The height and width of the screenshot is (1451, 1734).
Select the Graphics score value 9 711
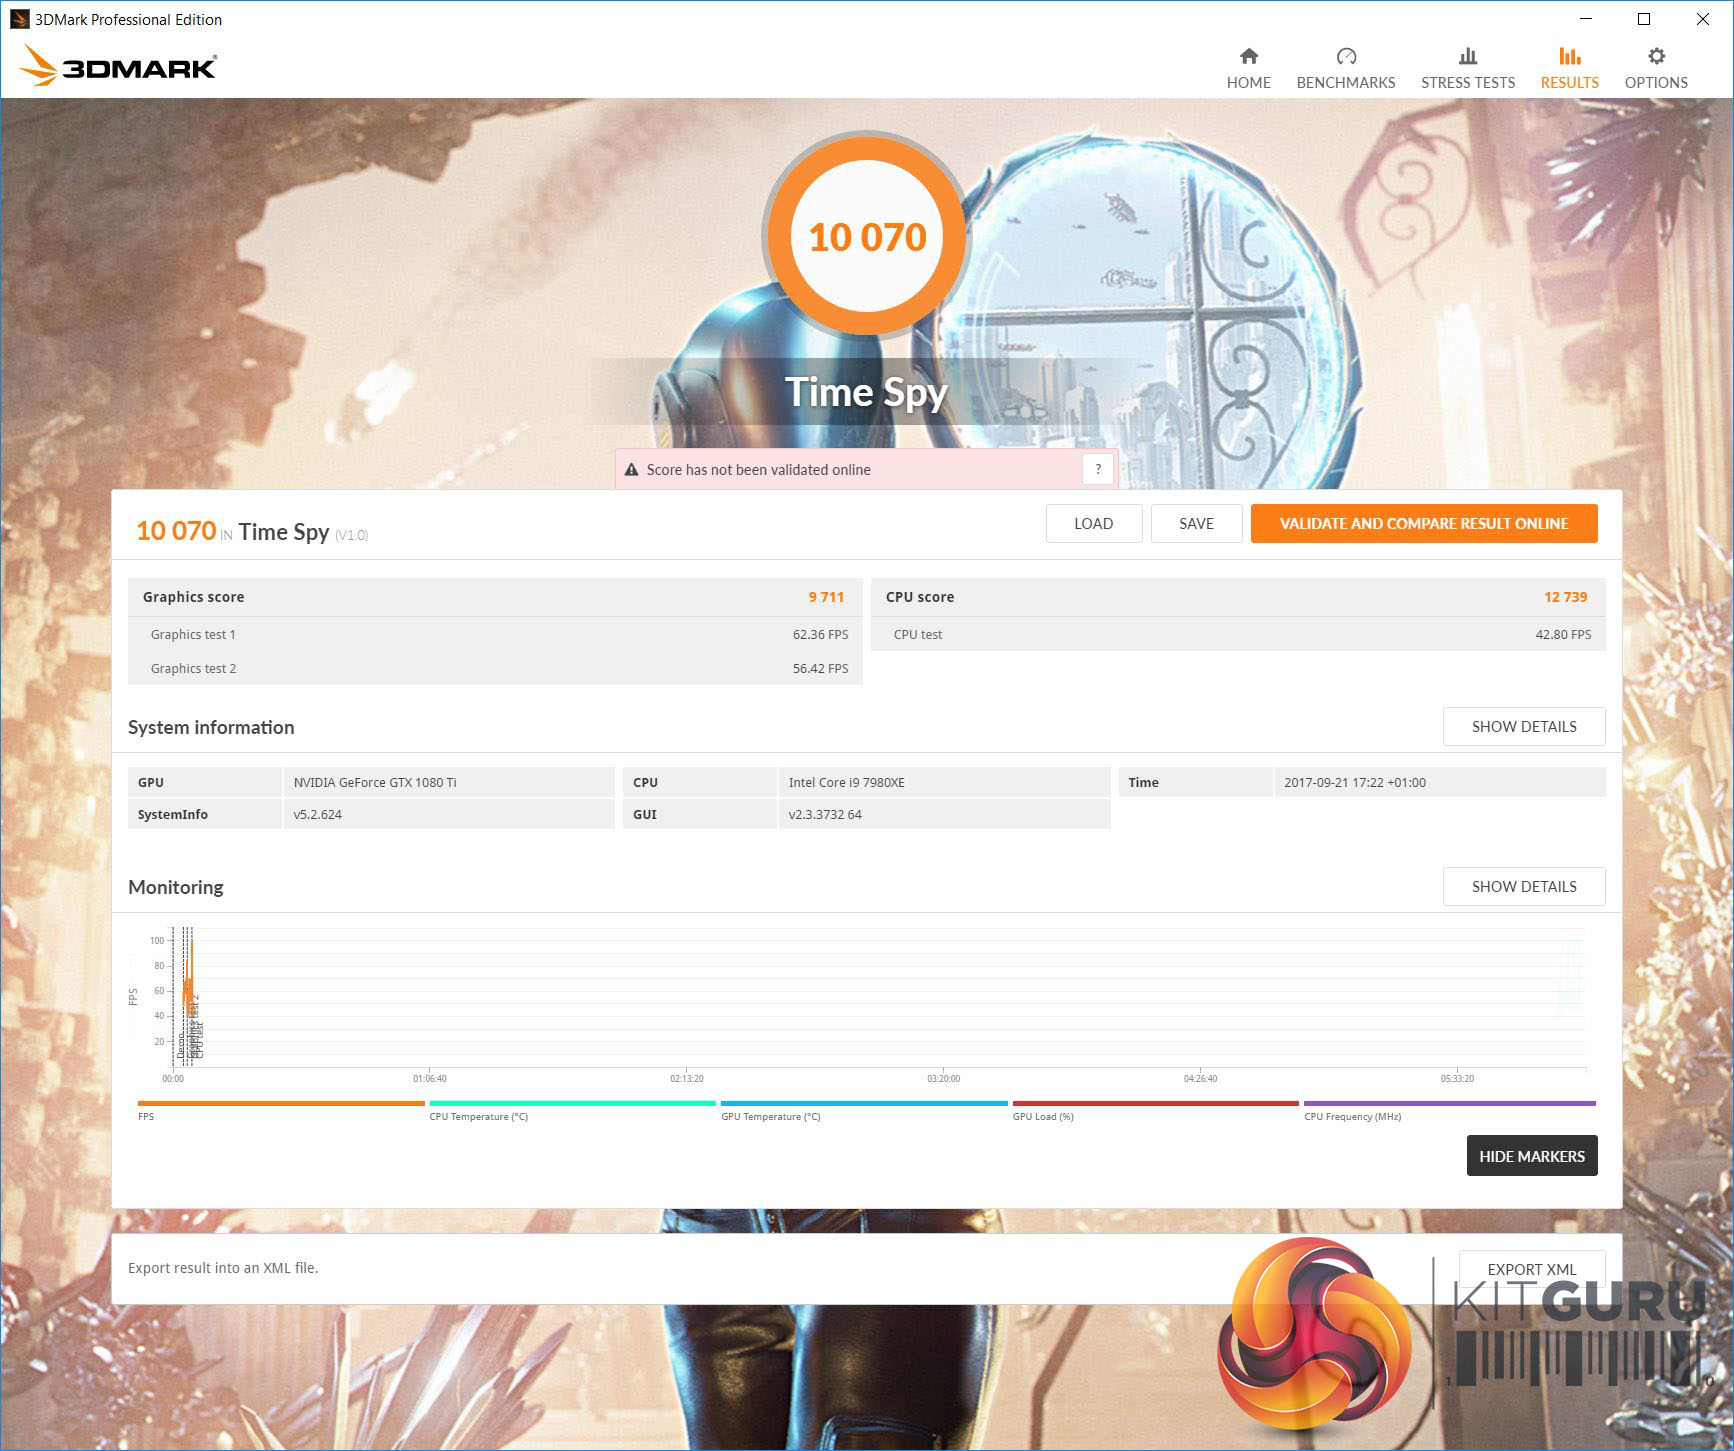coord(826,597)
